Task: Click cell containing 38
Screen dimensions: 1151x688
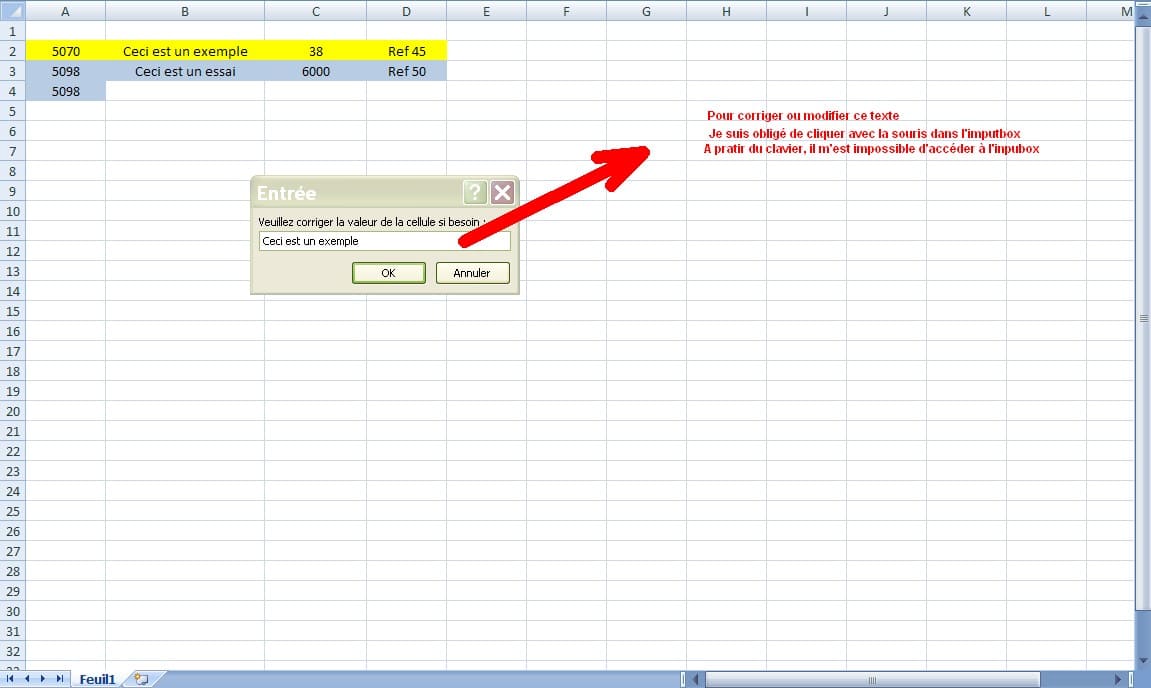Action: (x=316, y=51)
